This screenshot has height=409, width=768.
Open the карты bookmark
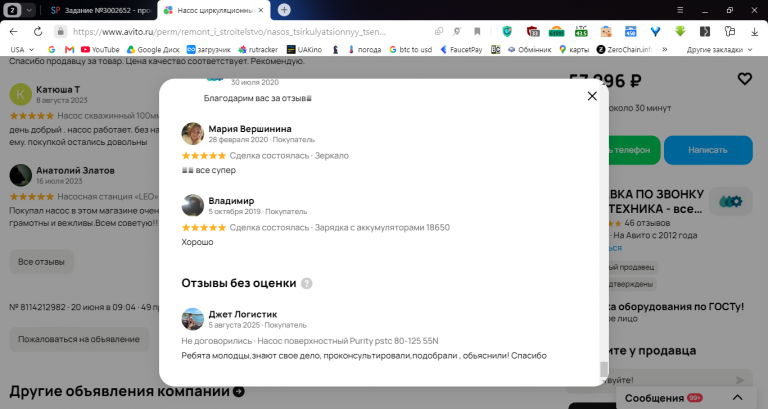[x=574, y=49]
